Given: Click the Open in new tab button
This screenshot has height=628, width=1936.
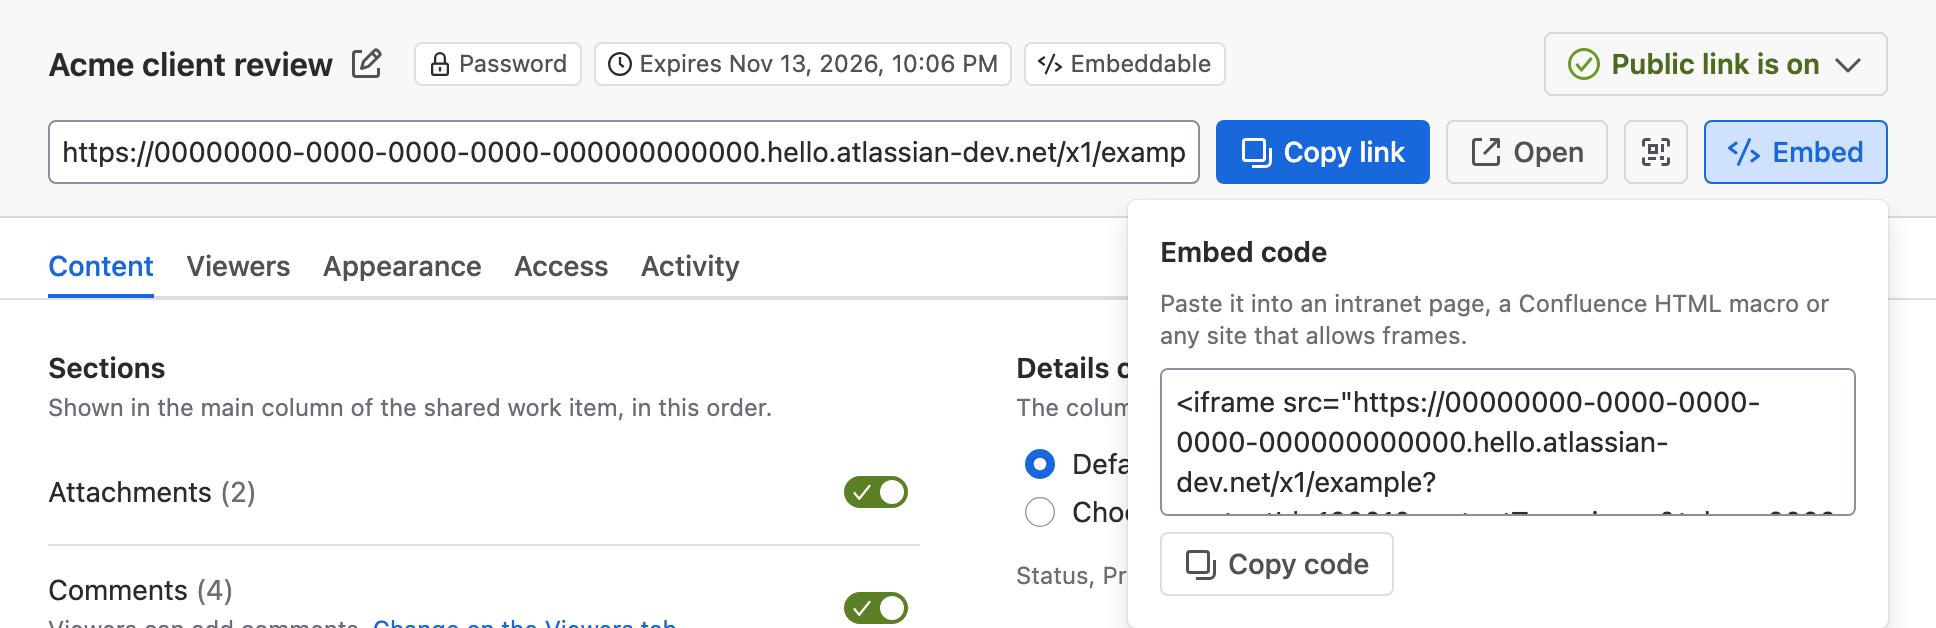Looking at the screenshot, I should click(1527, 152).
